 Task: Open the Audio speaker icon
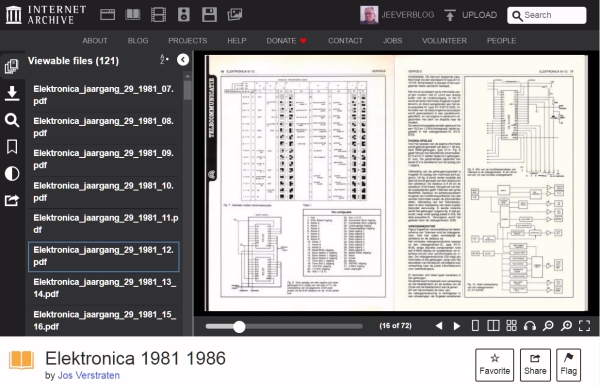pyautogui.click(x=184, y=15)
